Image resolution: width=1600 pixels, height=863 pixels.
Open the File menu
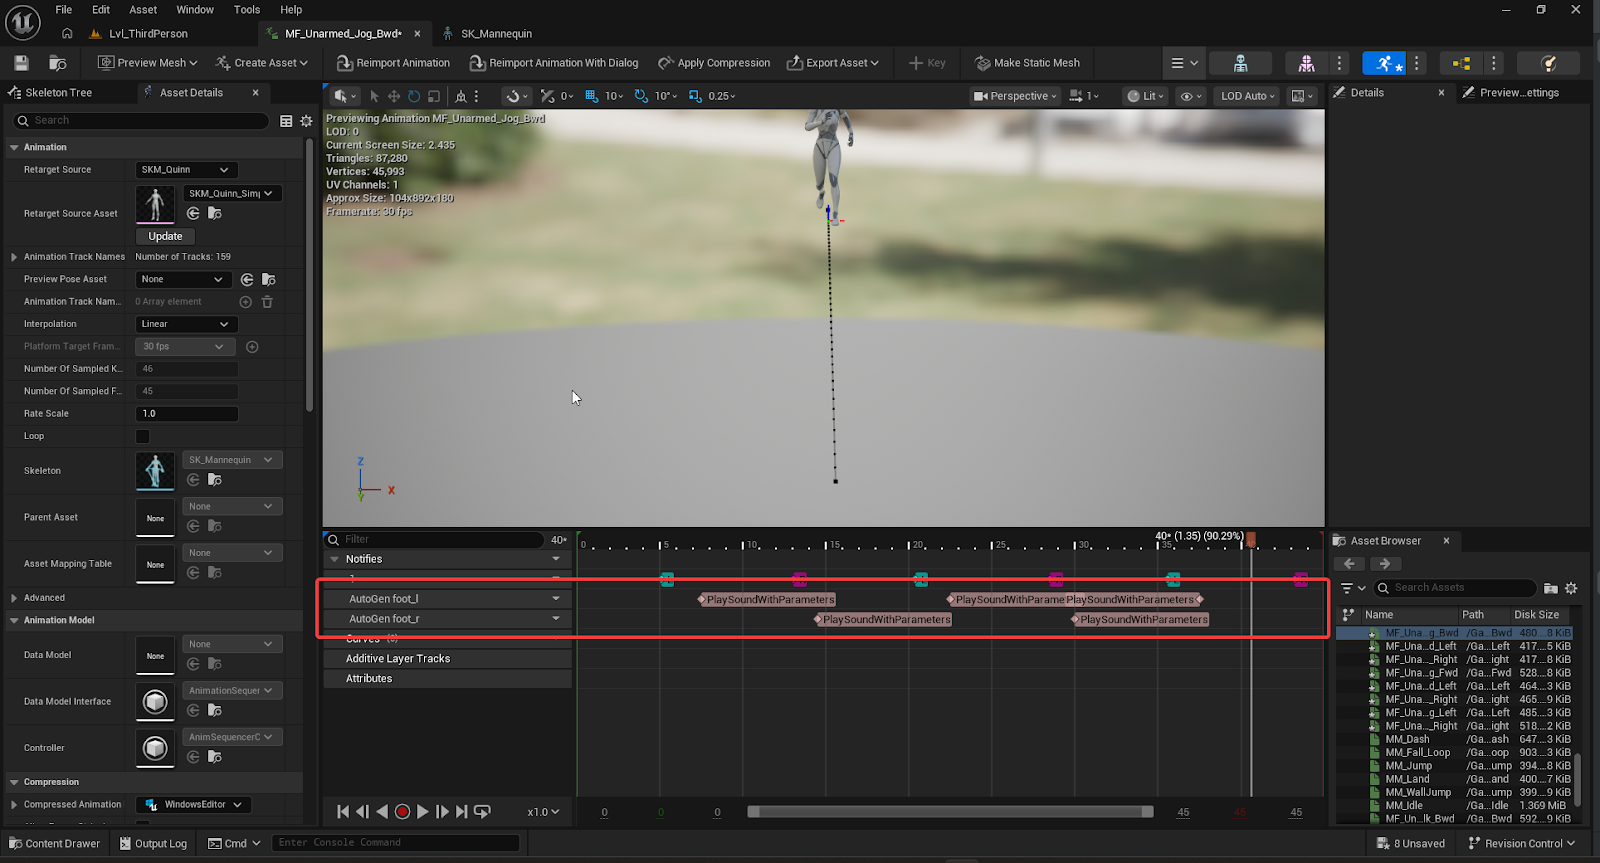coord(64,10)
